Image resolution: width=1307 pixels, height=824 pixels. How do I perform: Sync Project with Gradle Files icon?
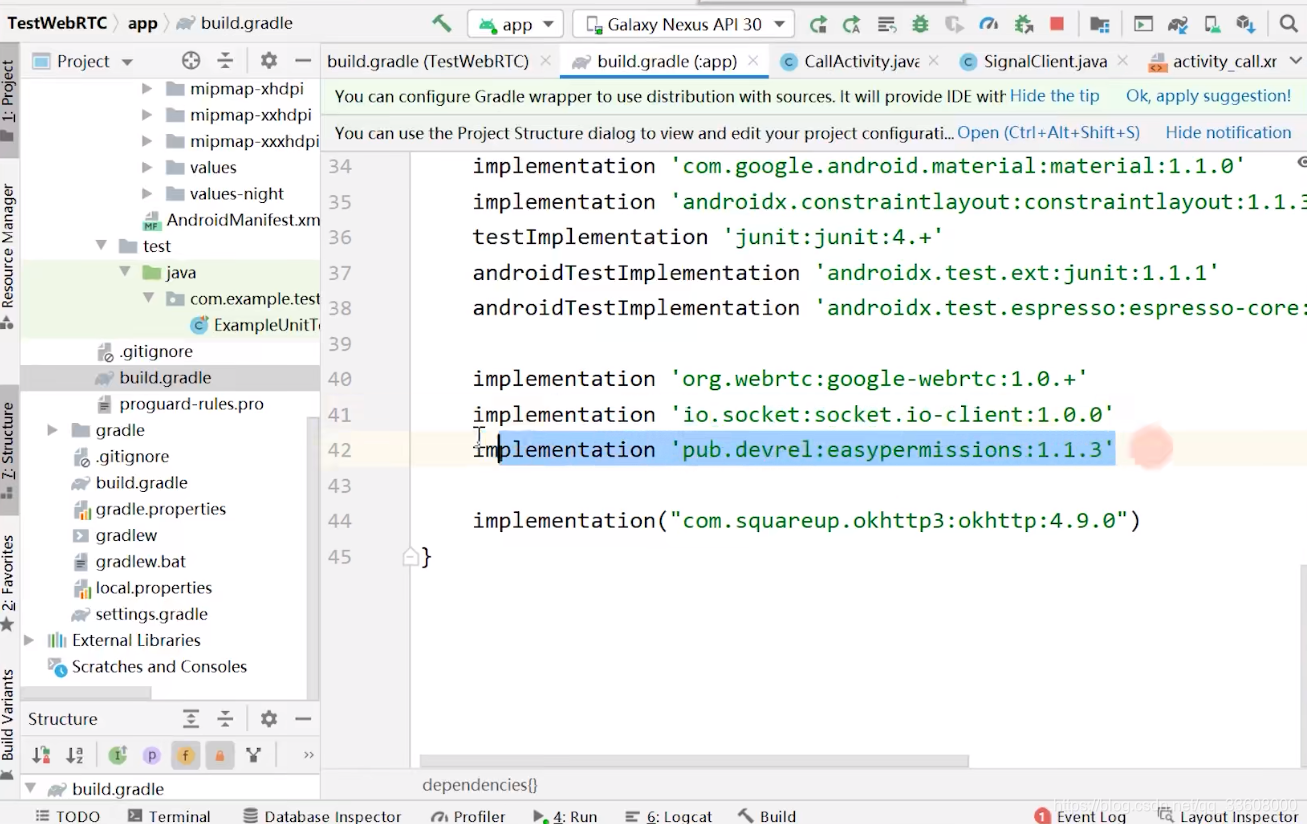(1178, 24)
